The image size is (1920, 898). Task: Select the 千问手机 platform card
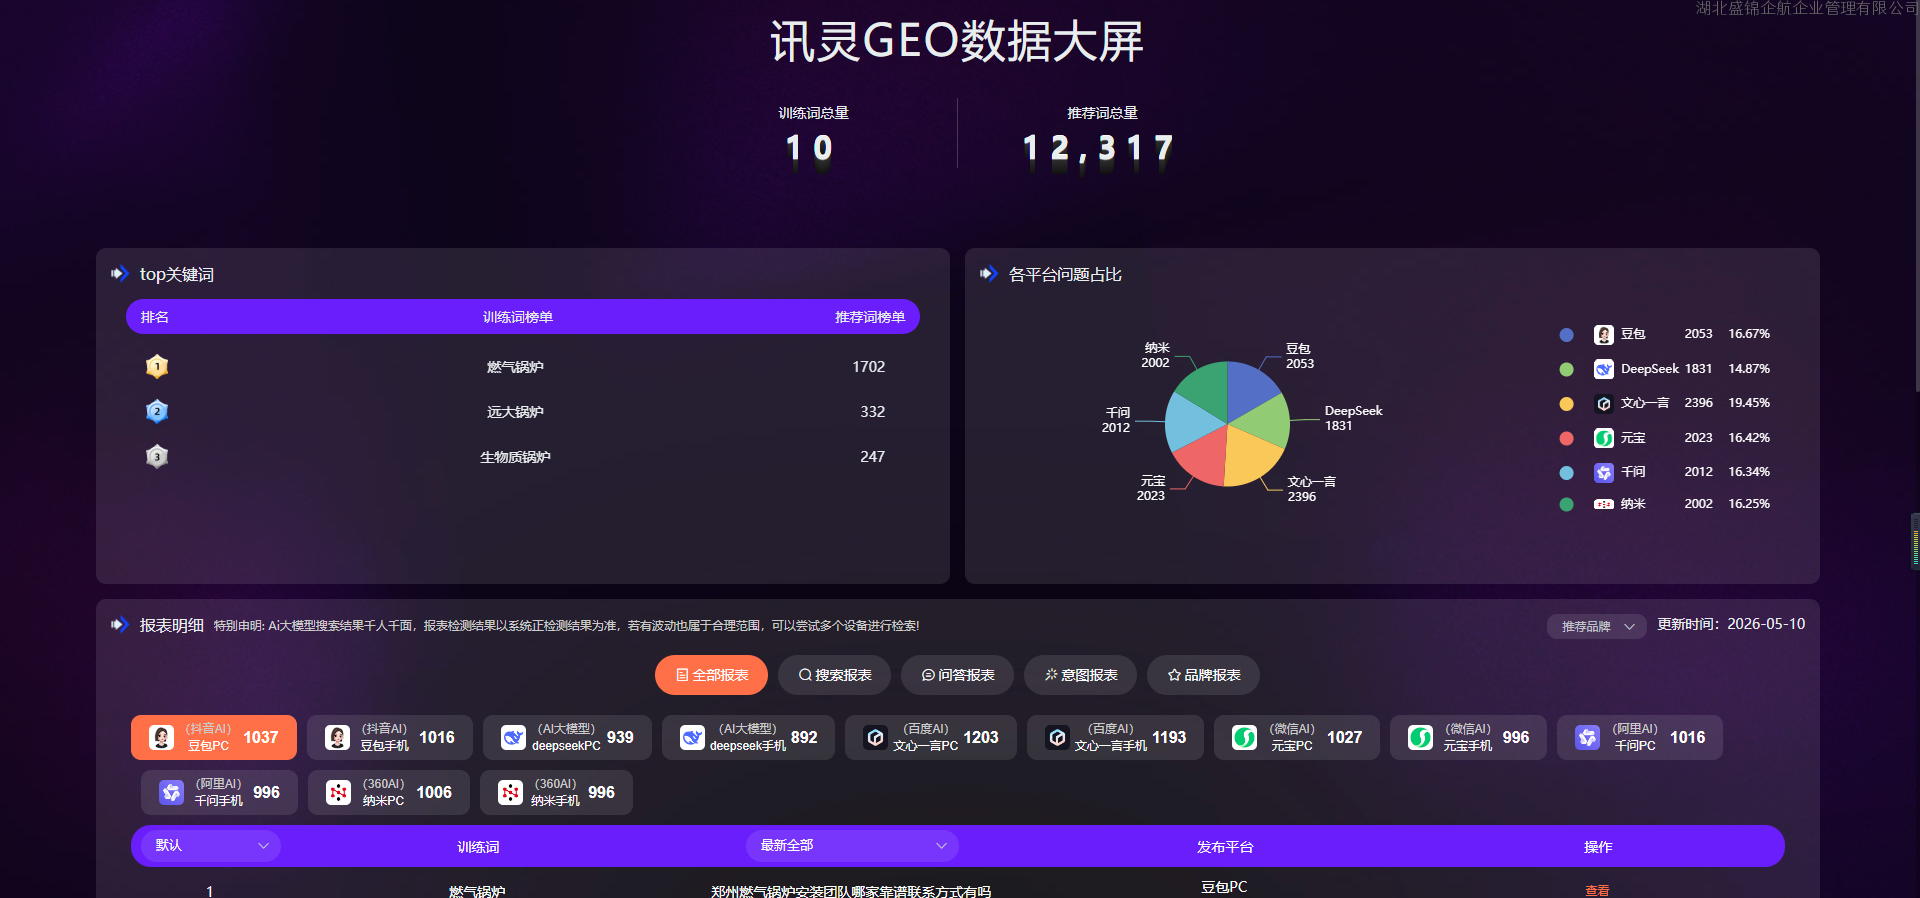pyautogui.click(x=219, y=793)
